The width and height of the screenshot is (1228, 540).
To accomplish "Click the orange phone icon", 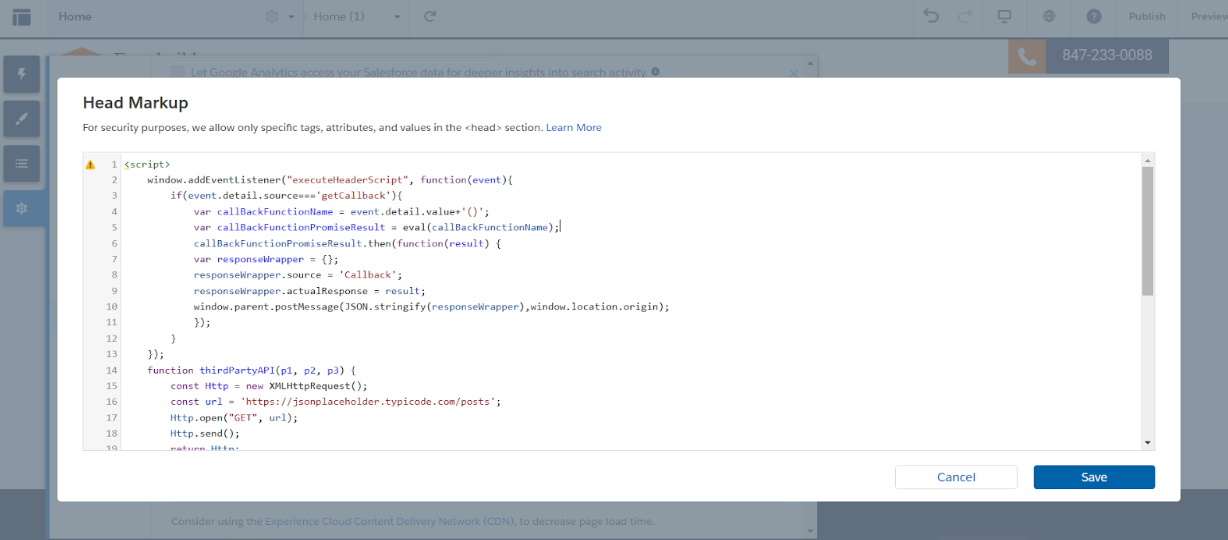I will (1026, 56).
